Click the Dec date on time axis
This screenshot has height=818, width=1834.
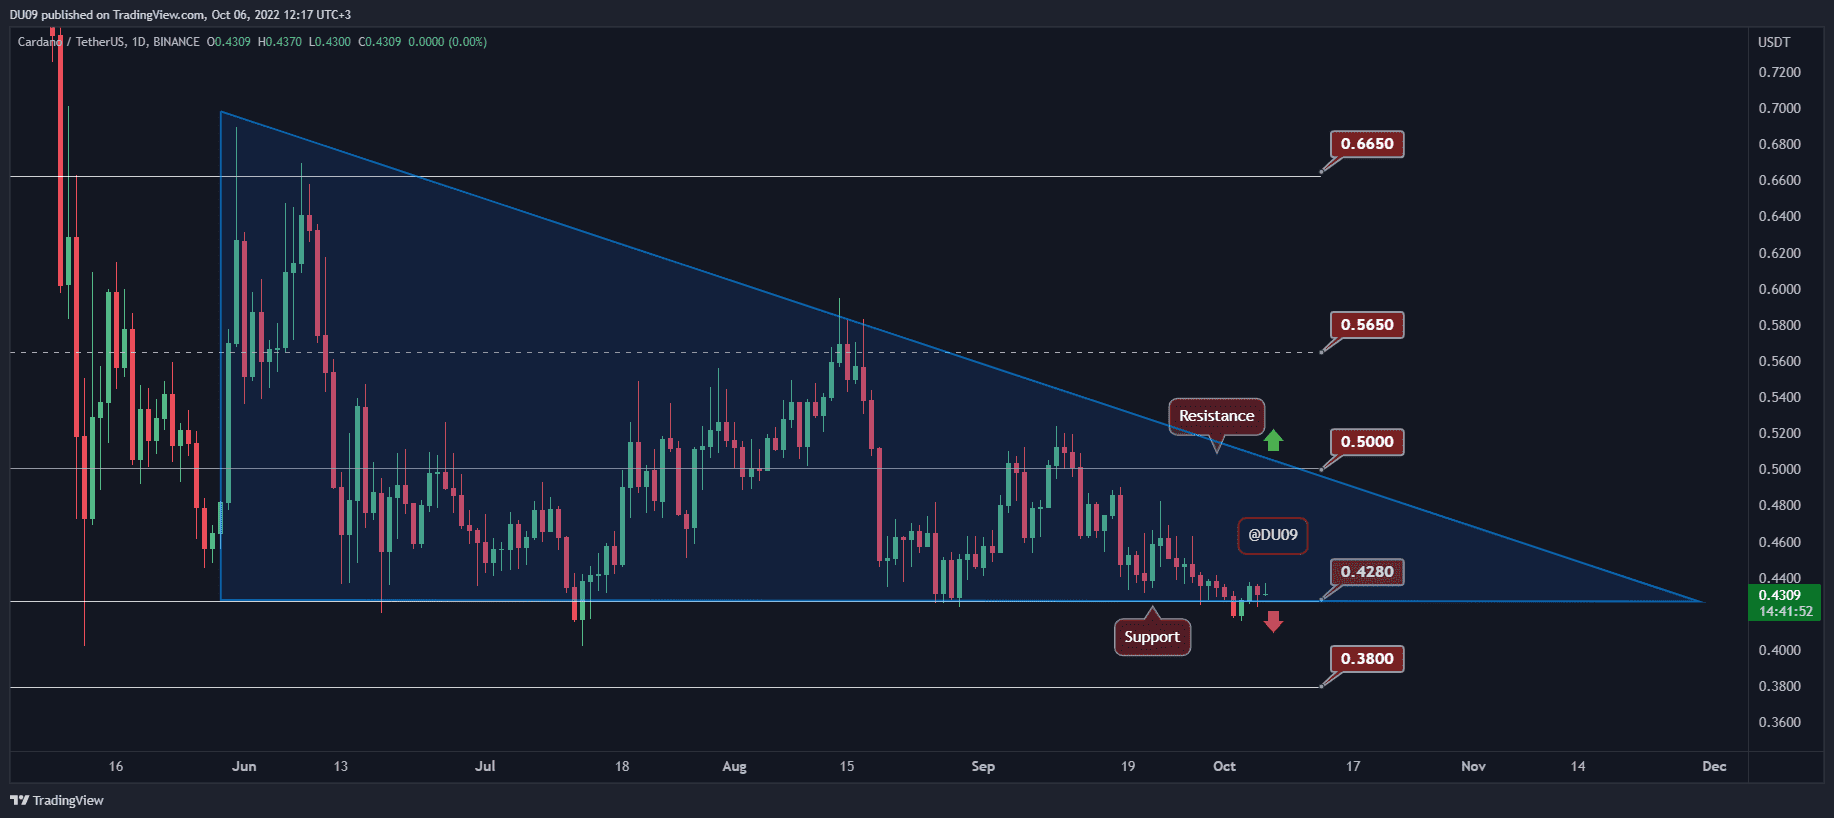coord(1714,767)
